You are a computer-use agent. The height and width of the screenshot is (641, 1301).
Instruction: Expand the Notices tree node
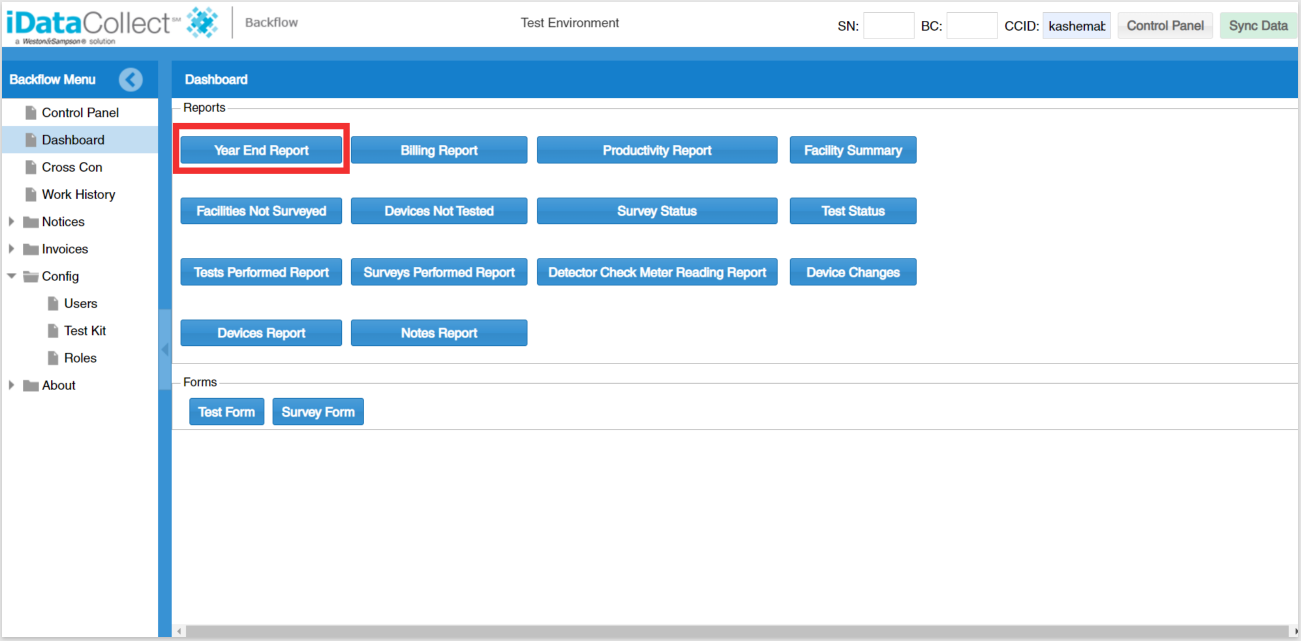(x=11, y=222)
